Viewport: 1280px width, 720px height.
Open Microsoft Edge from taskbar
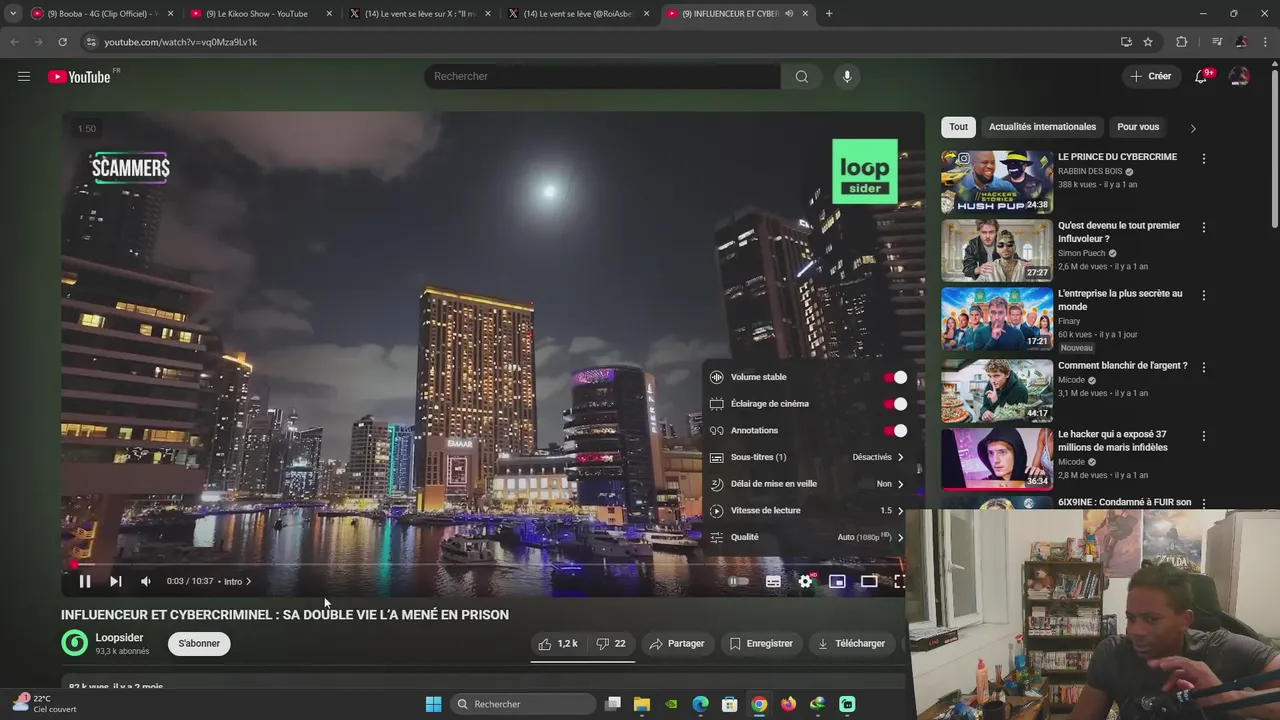coord(700,704)
